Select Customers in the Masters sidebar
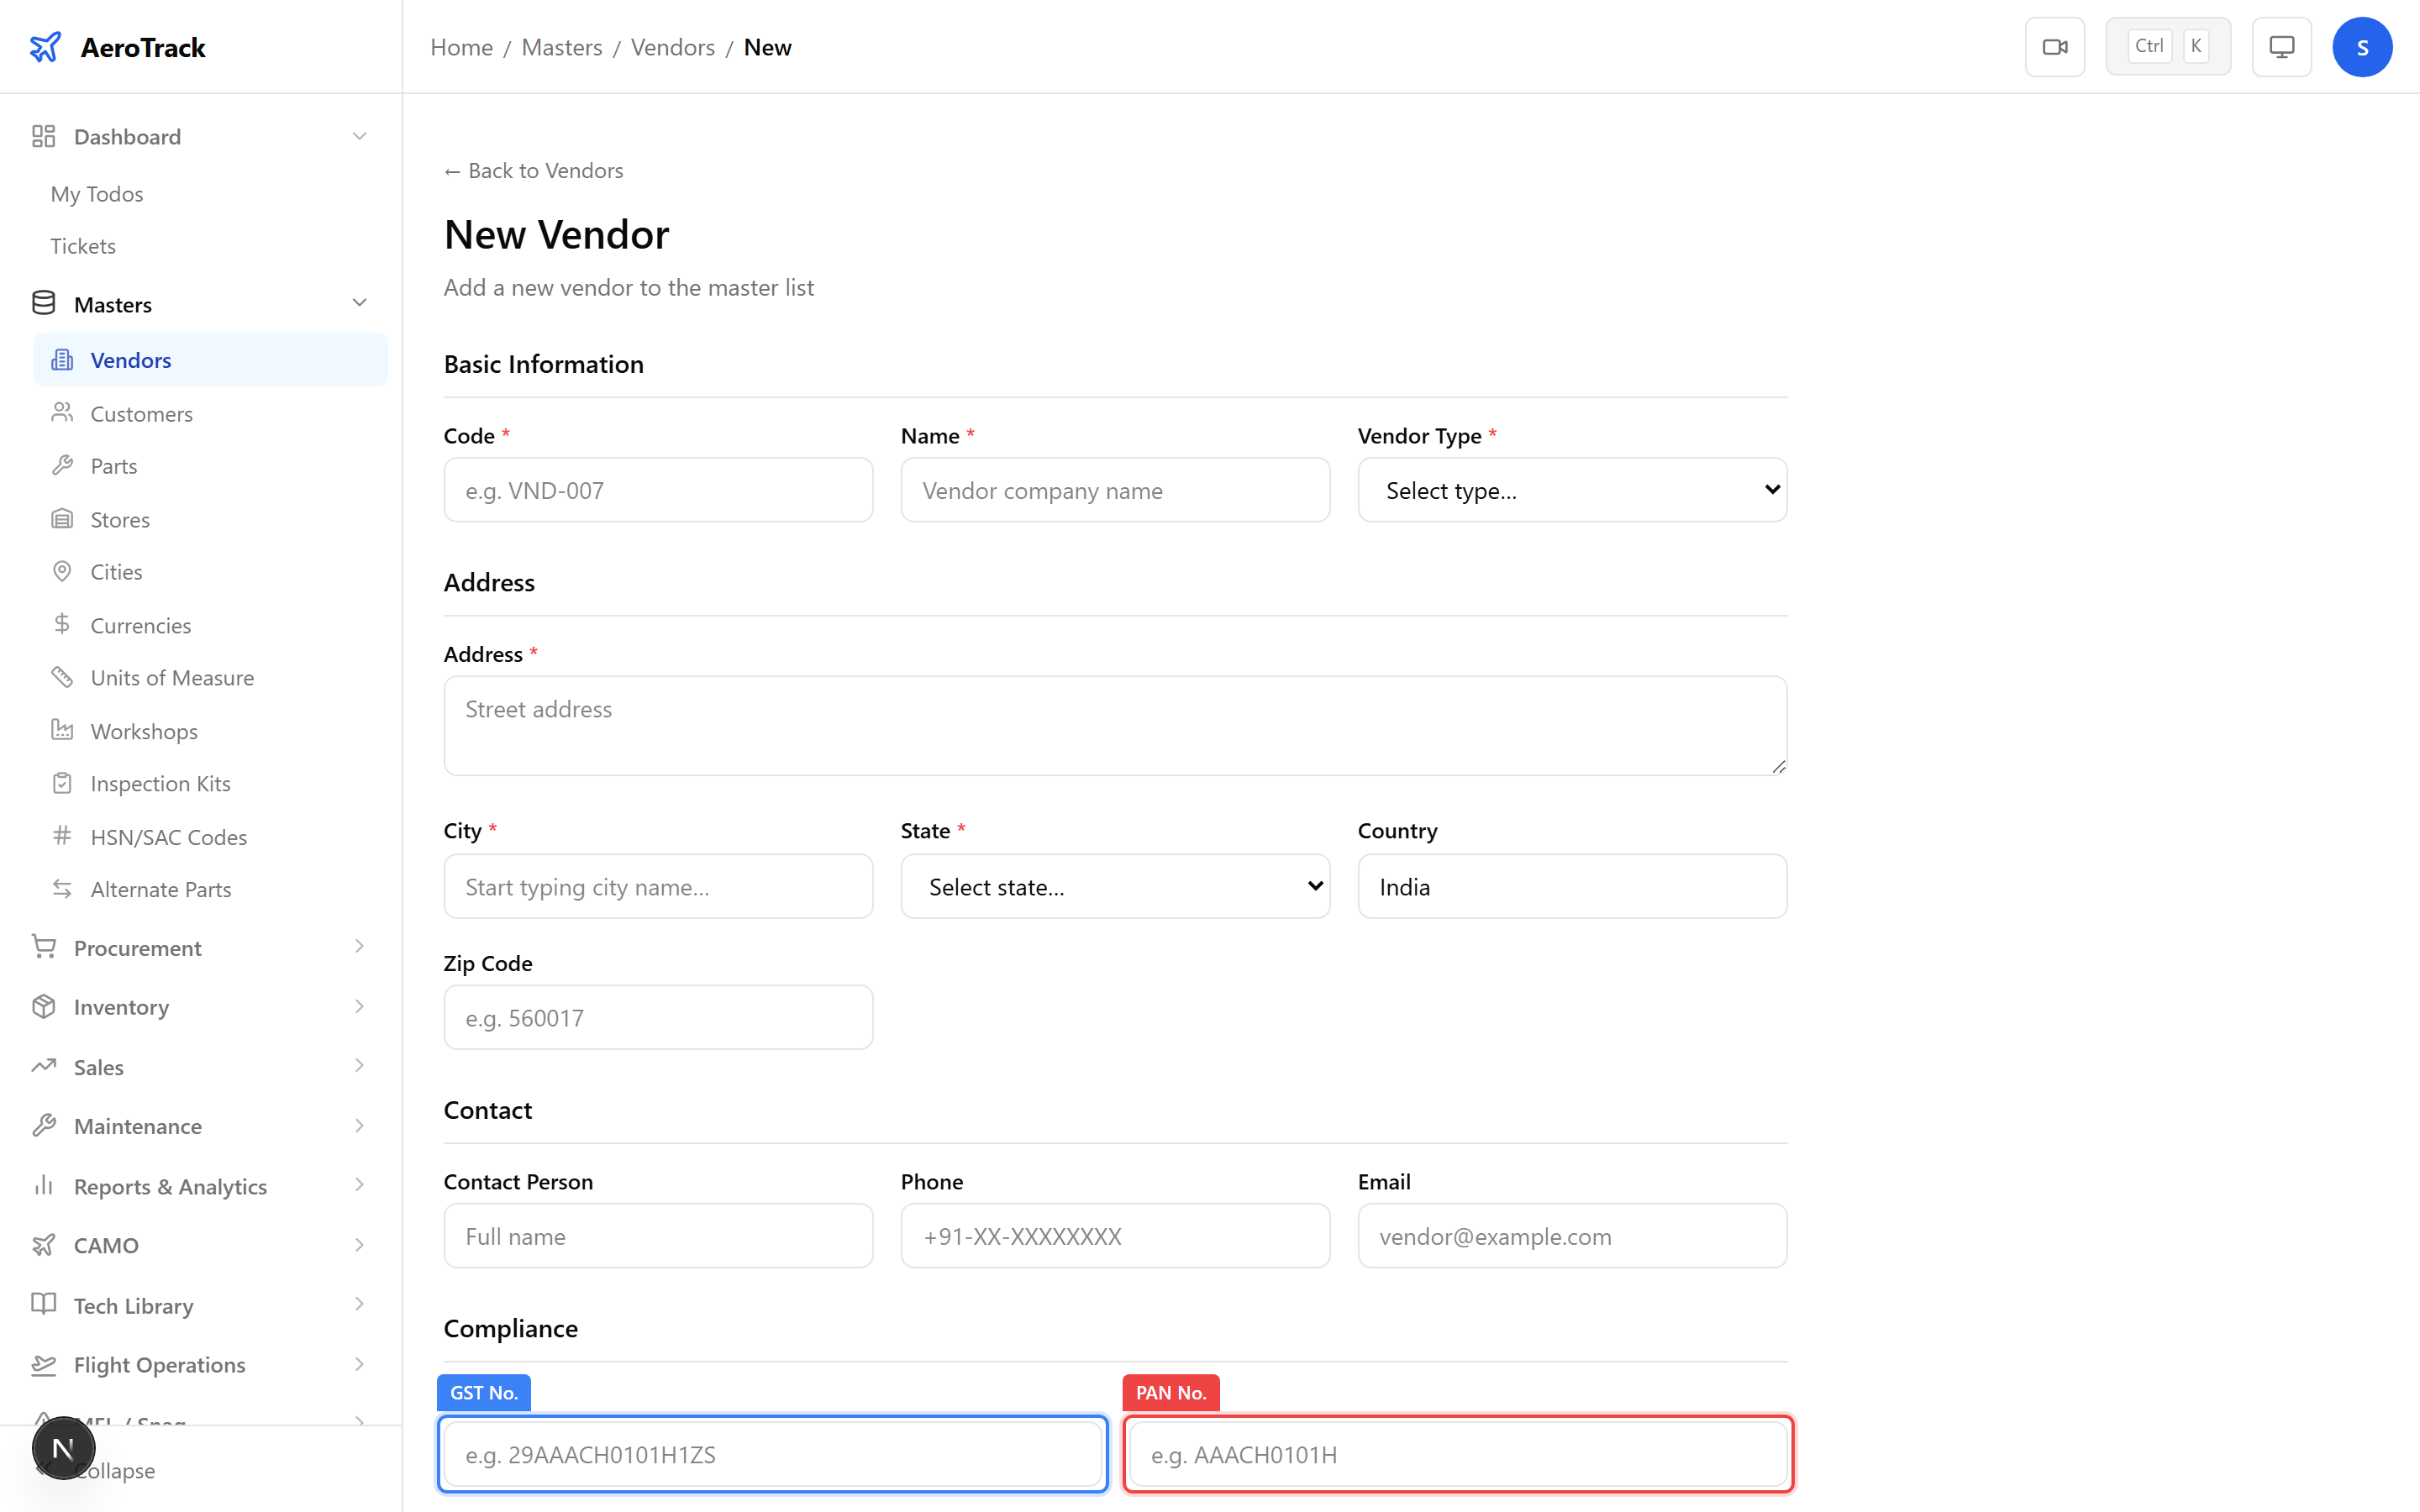This screenshot has width=2420, height=1512. coord(141,413)
